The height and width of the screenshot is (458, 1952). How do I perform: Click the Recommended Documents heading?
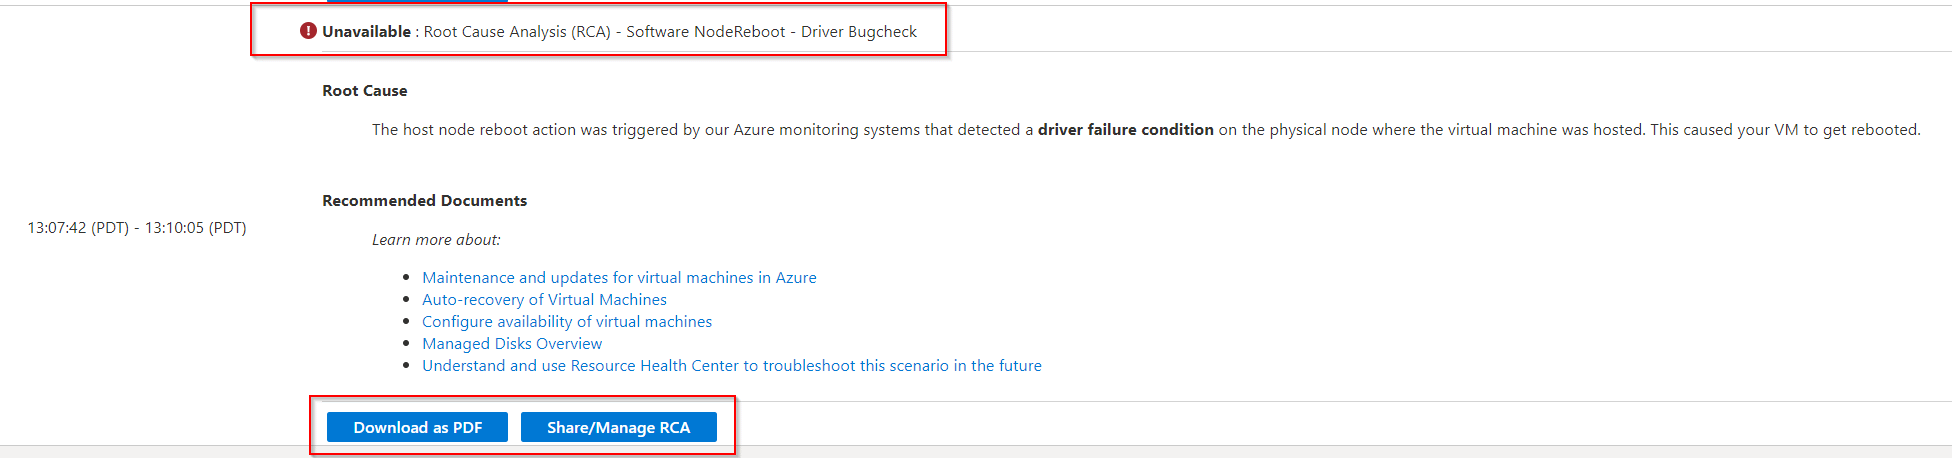point(424,201)
